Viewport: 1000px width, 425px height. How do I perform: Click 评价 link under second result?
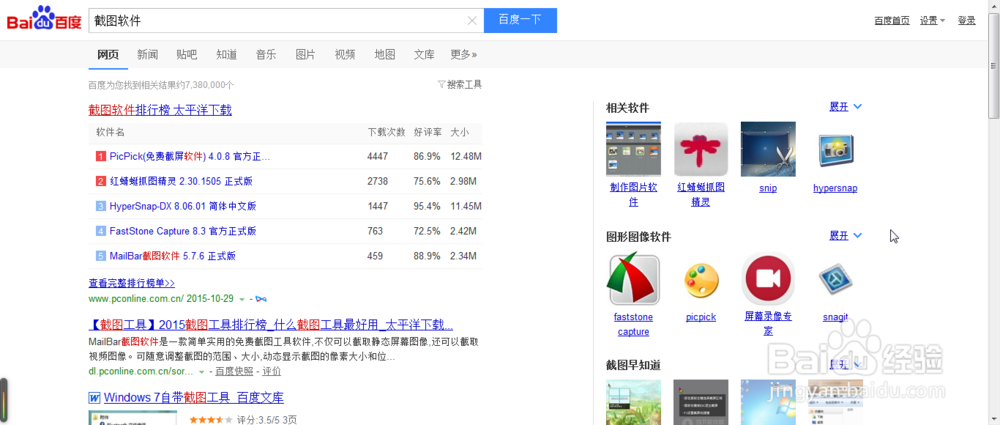click(272, 371)
